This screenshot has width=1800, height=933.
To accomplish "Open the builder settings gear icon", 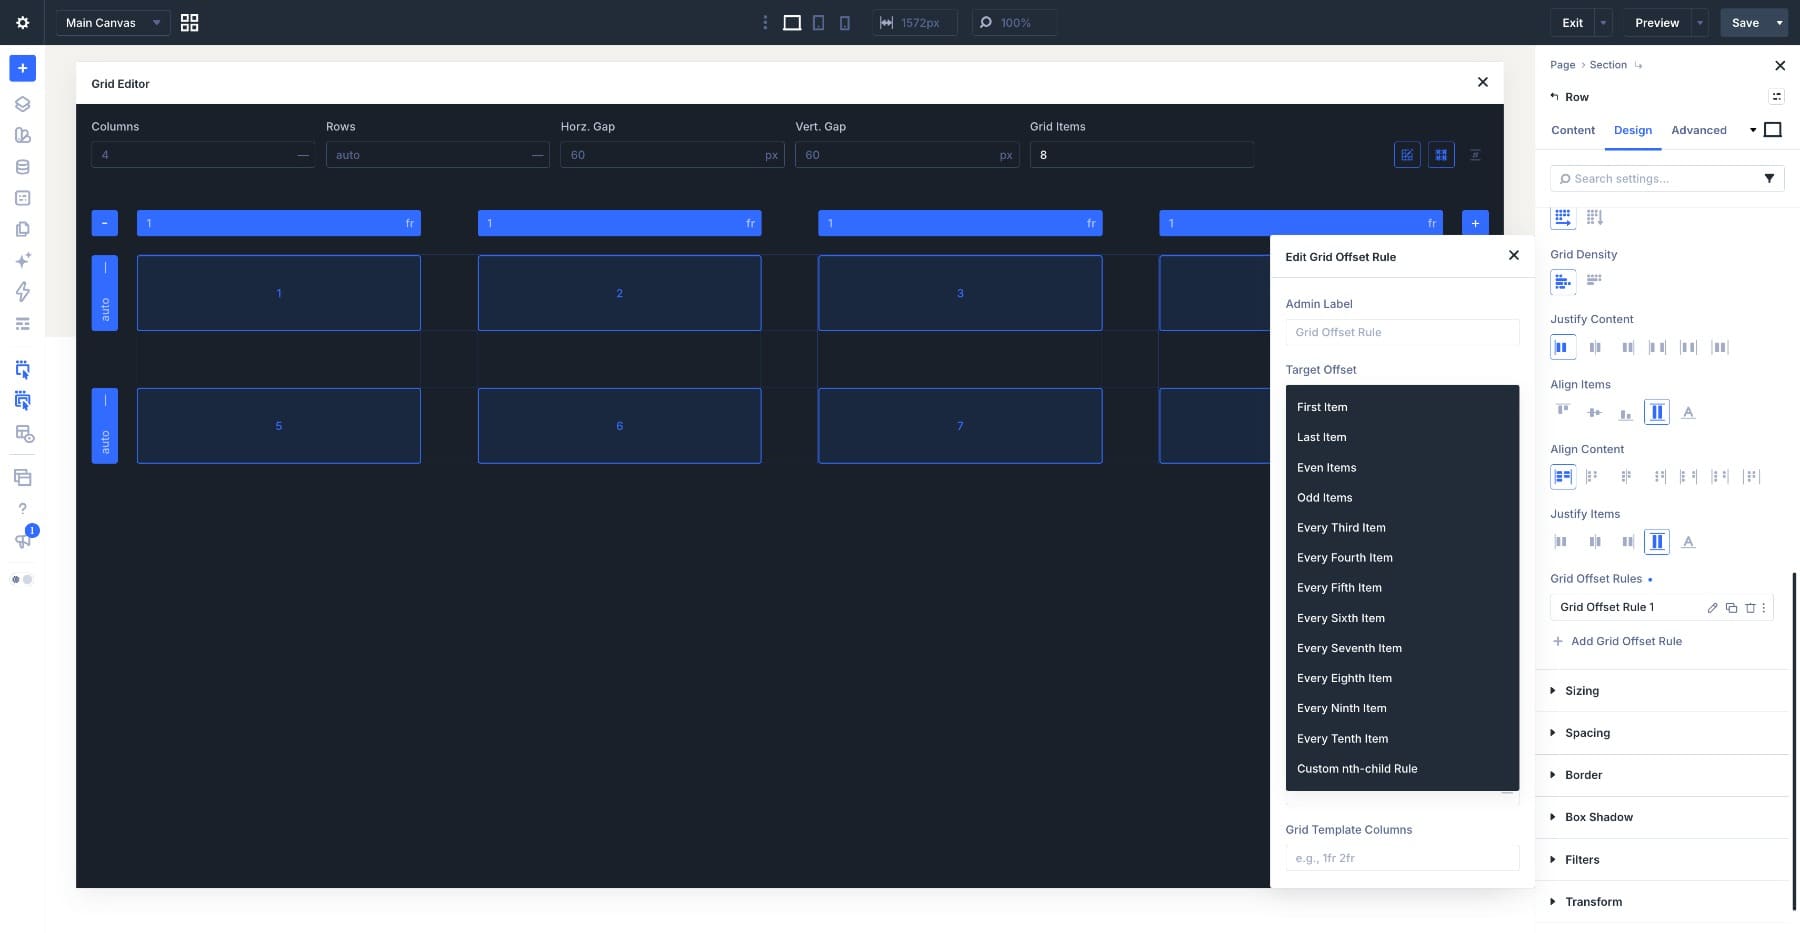I will 22,22.
